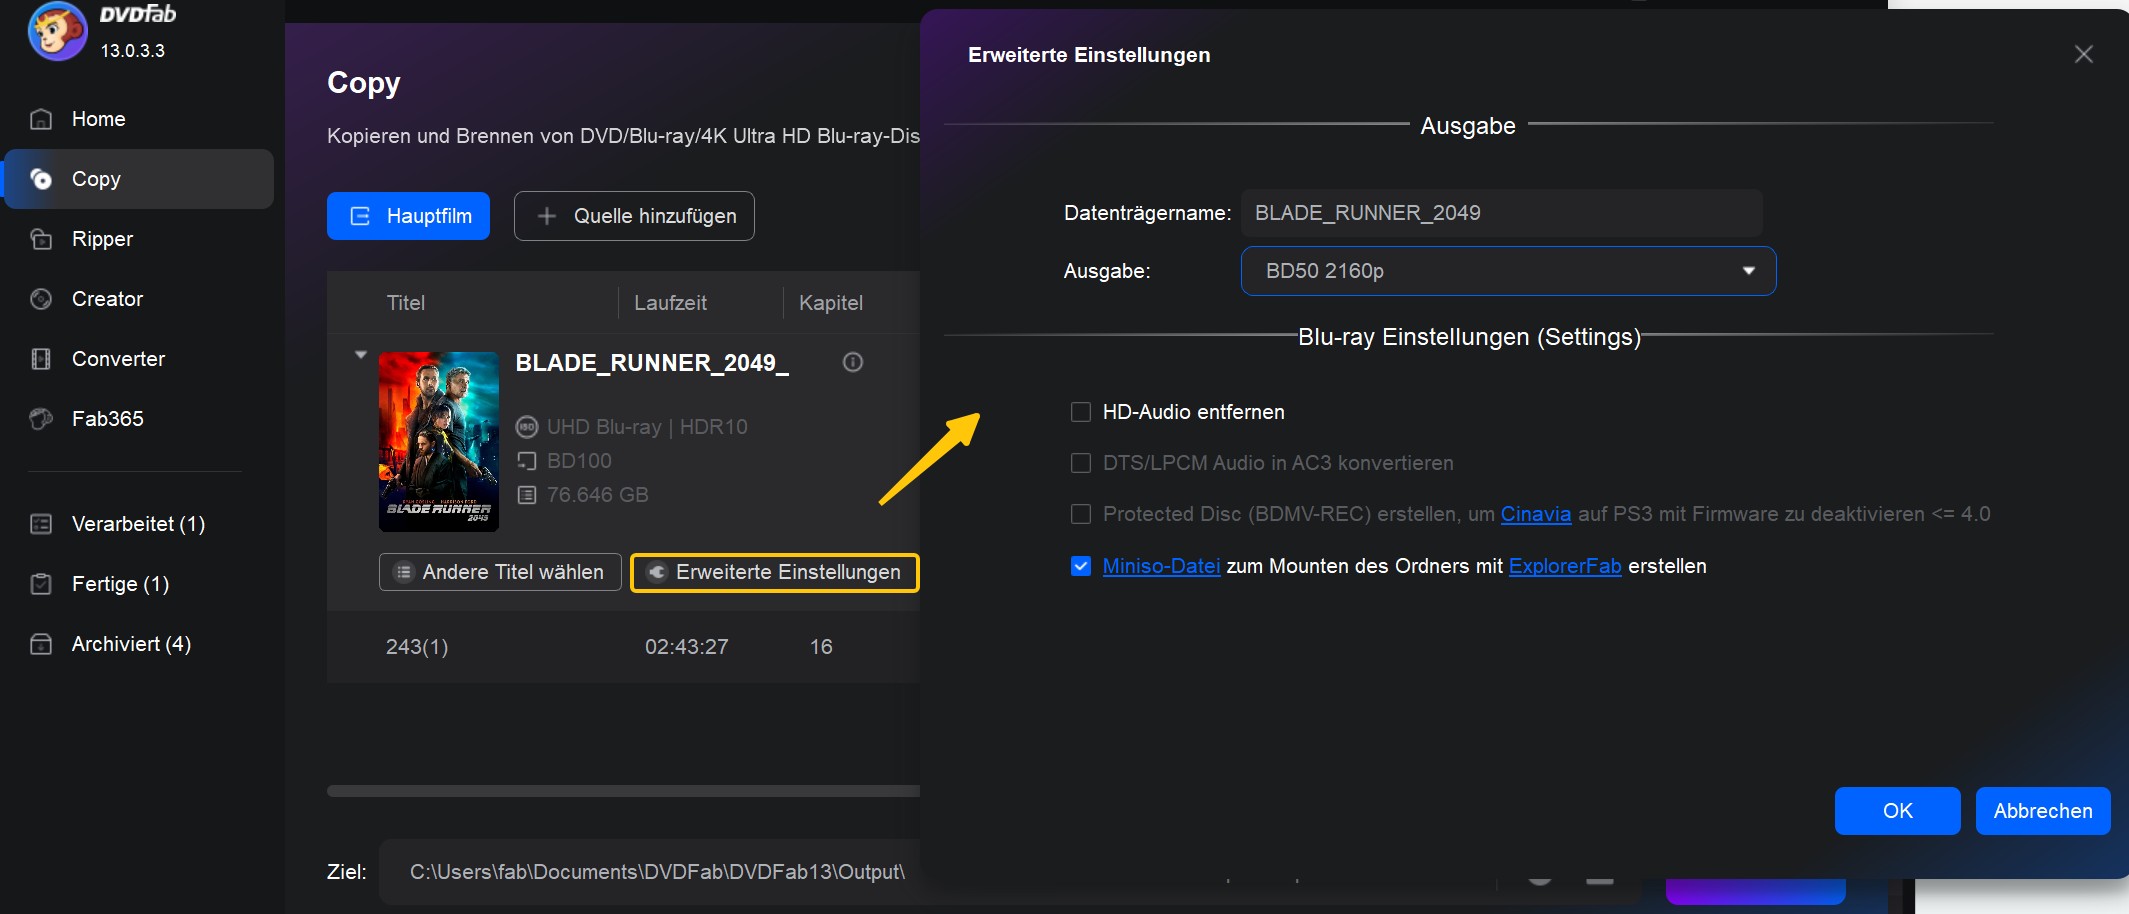This screenshot has height=914, width=2129.
Task: Click the Hauptfilm mode button
Action: 408,216
